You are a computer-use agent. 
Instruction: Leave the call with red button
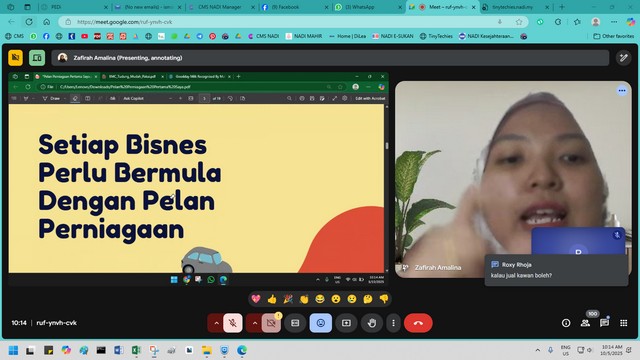tap(418, 323)
